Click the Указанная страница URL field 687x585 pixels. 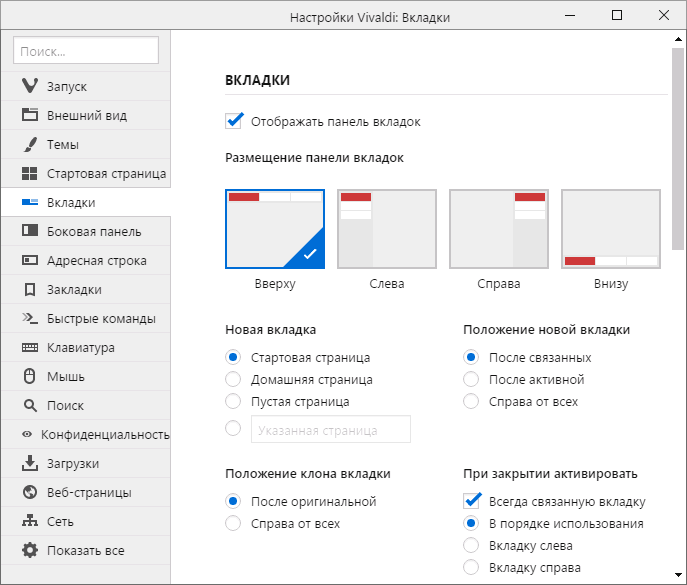(330, 429)
